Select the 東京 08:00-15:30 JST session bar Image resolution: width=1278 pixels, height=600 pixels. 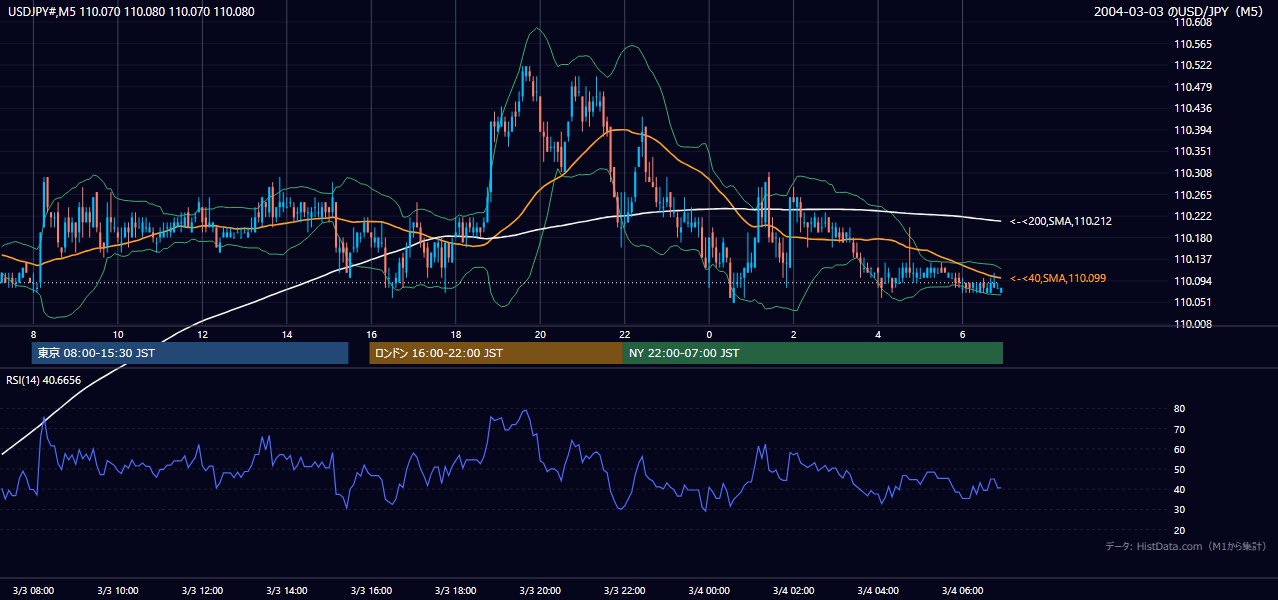(190, 353)
